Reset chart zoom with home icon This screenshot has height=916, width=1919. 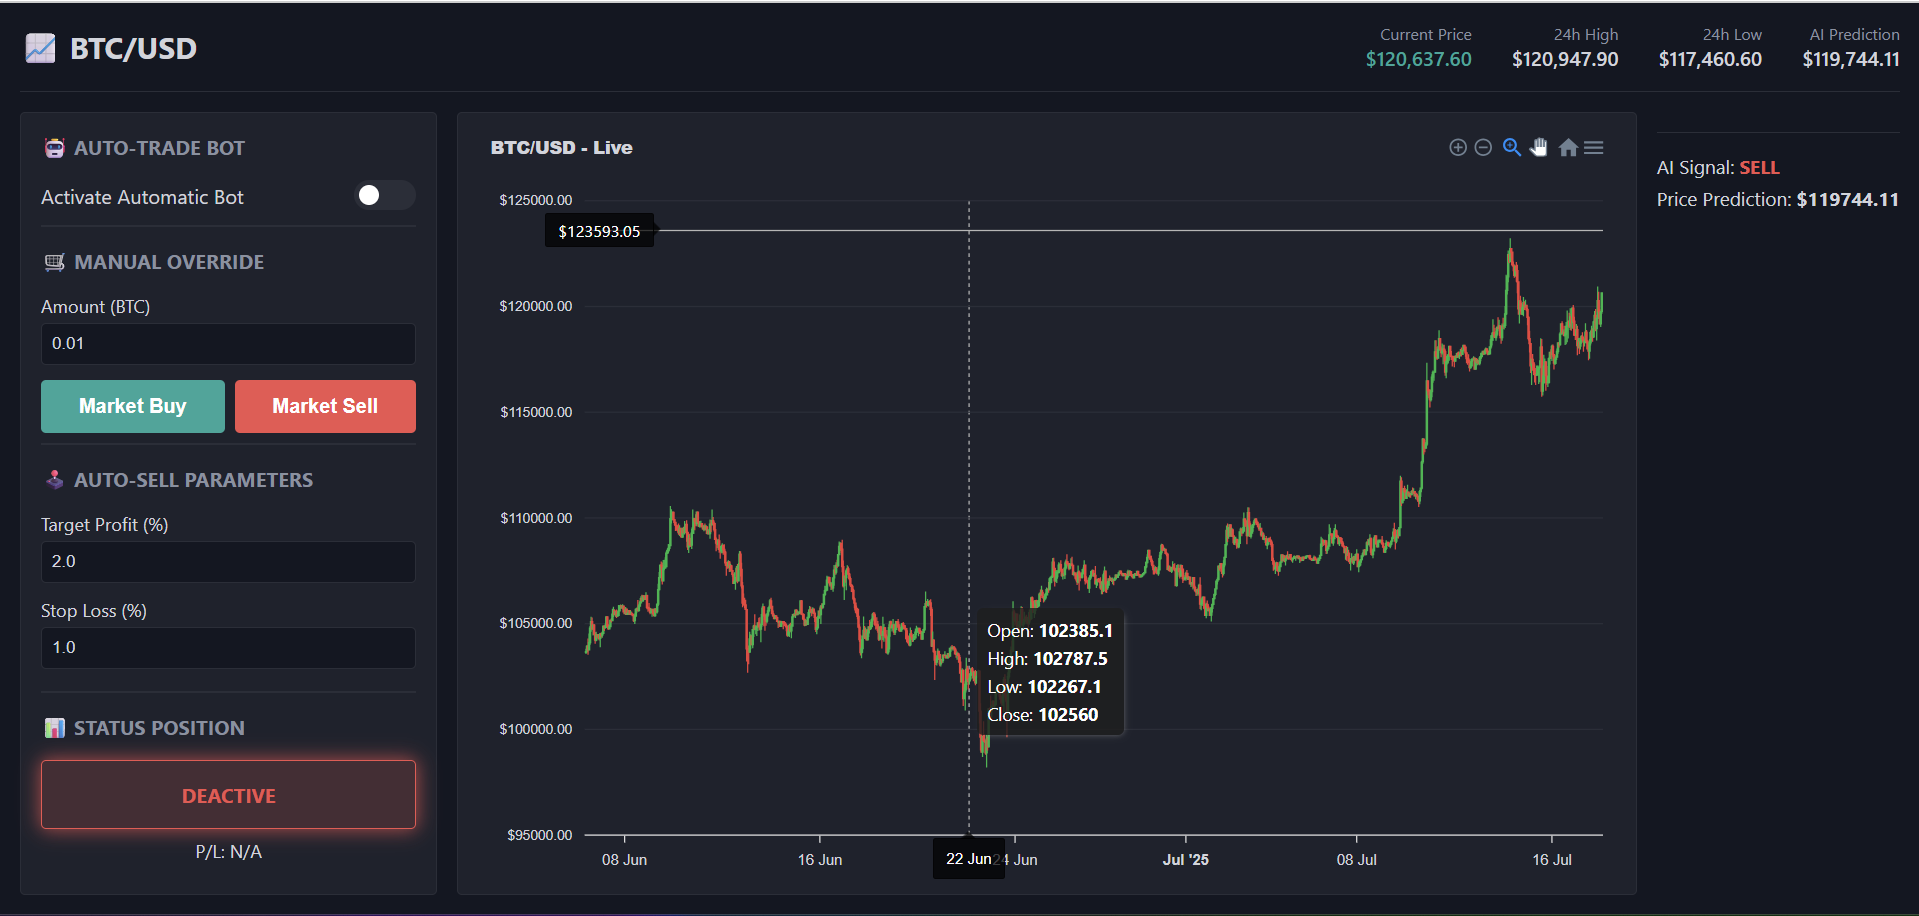[x=1567, y=148]
